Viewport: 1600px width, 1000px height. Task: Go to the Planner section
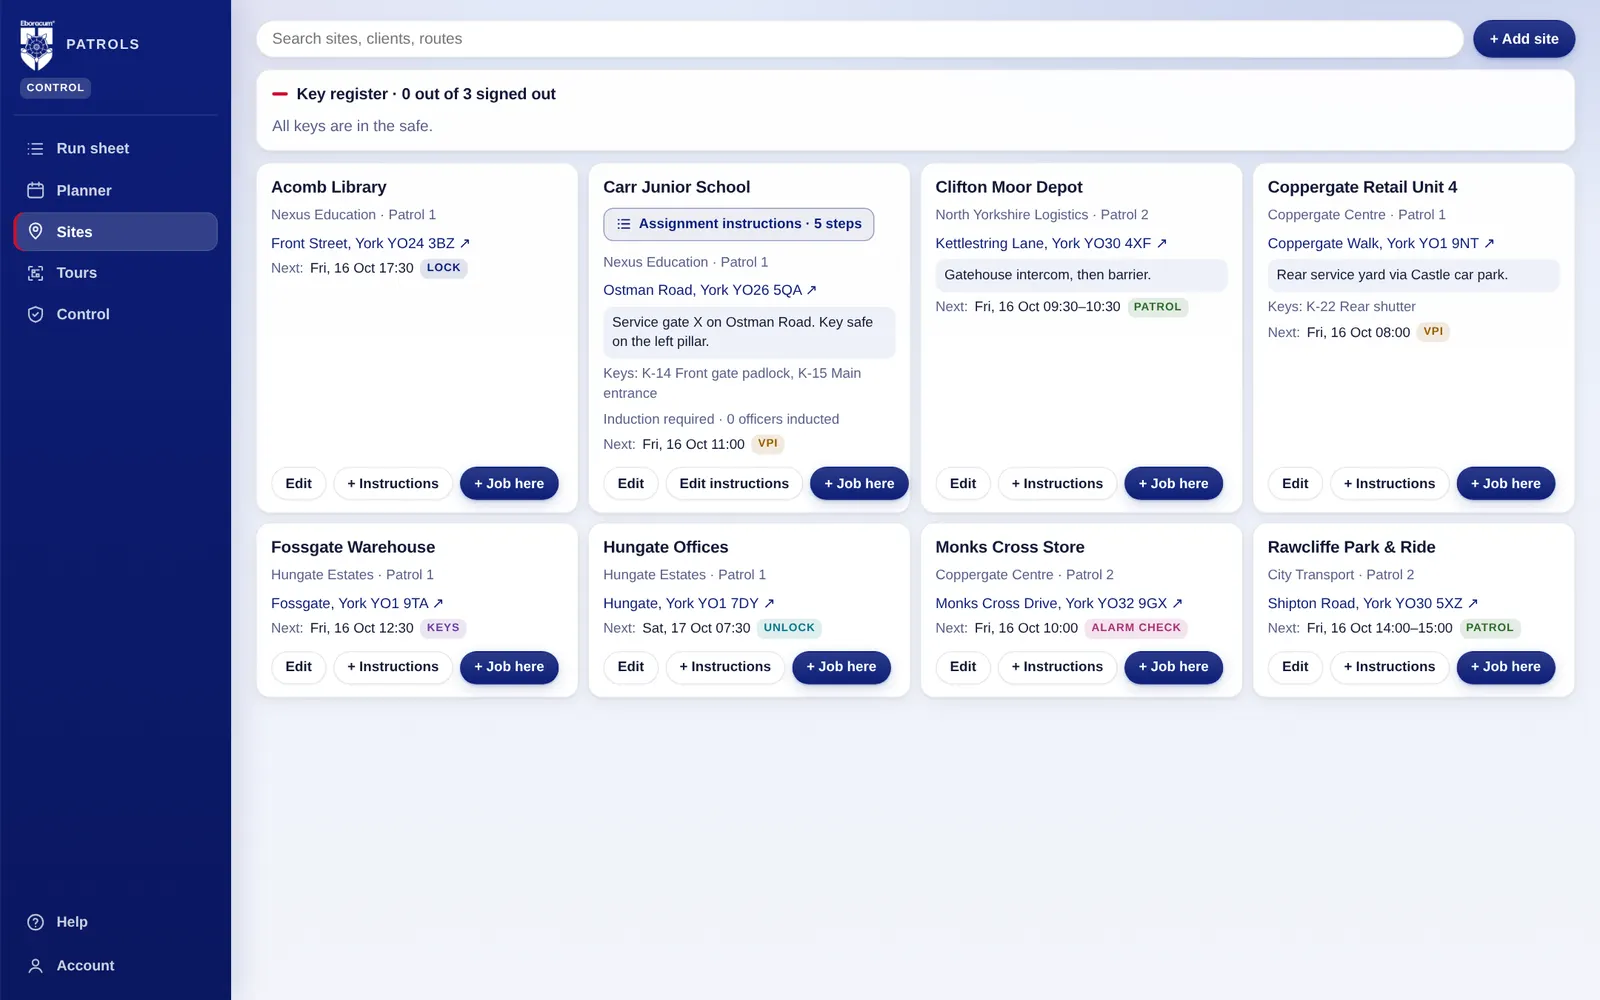point(116,190)
